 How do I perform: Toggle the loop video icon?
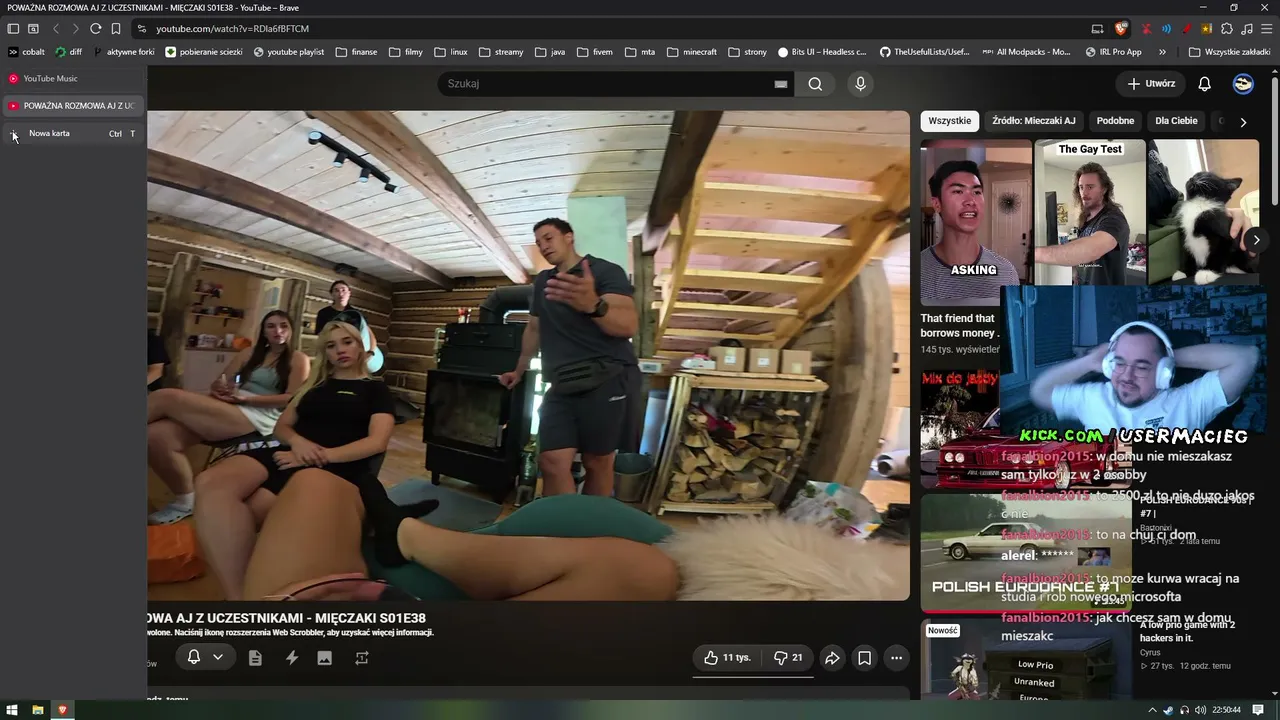point(362,658)
